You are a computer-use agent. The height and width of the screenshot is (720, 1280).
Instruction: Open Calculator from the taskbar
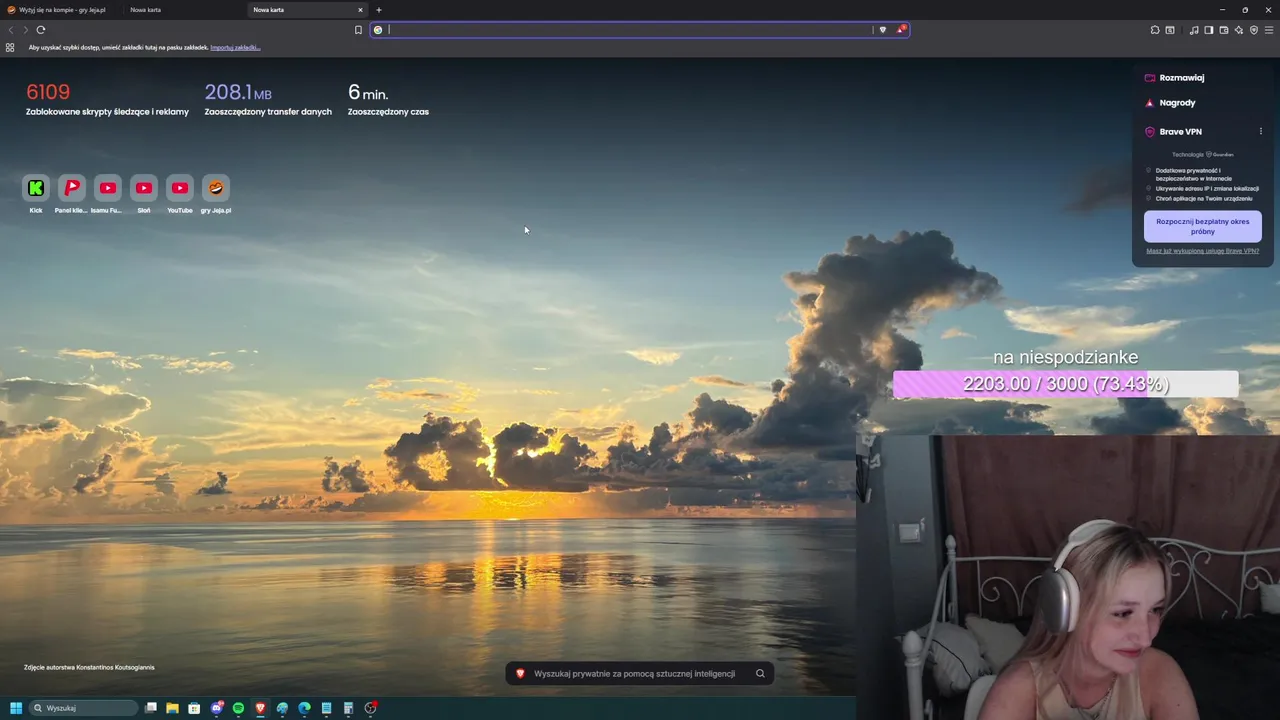point(348,708)
